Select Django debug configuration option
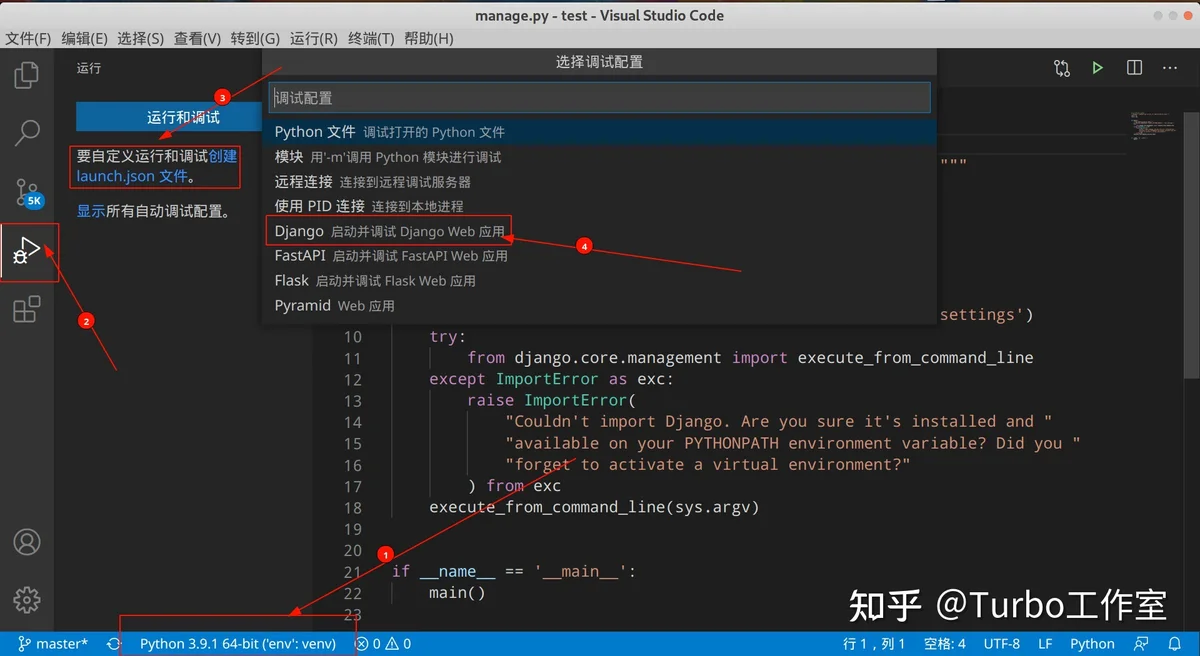 600,231
